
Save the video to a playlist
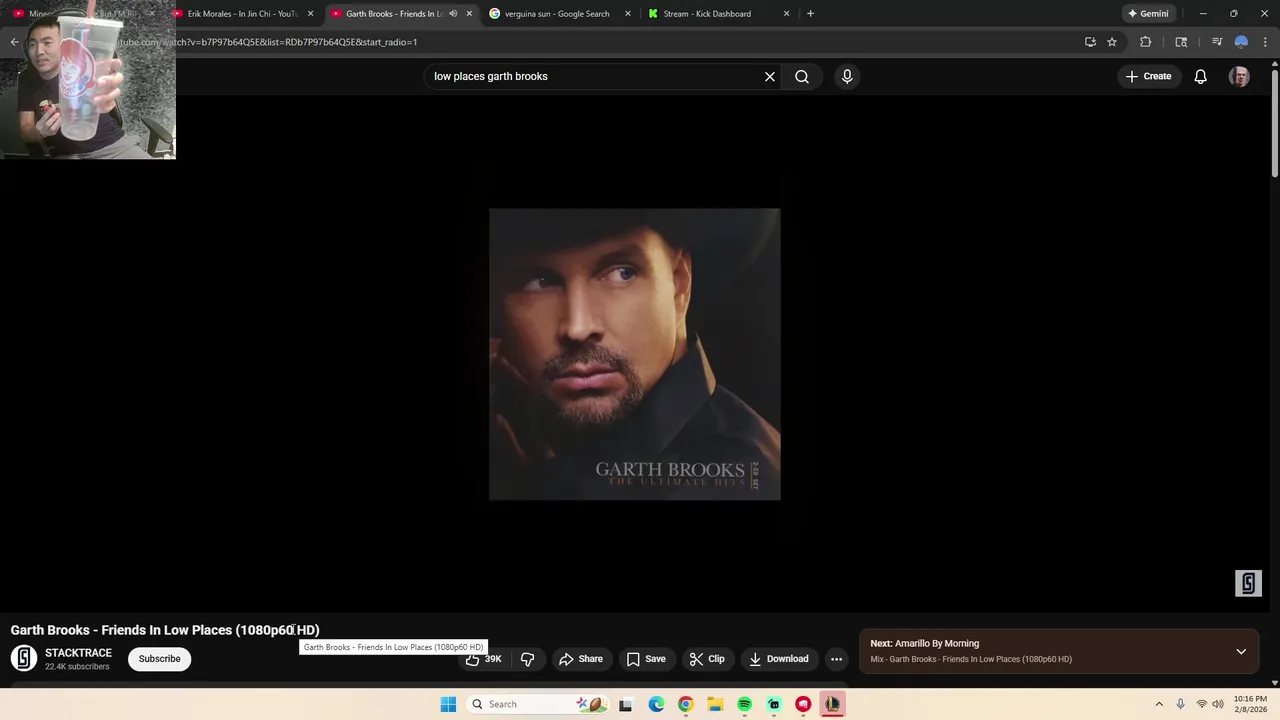646,659
